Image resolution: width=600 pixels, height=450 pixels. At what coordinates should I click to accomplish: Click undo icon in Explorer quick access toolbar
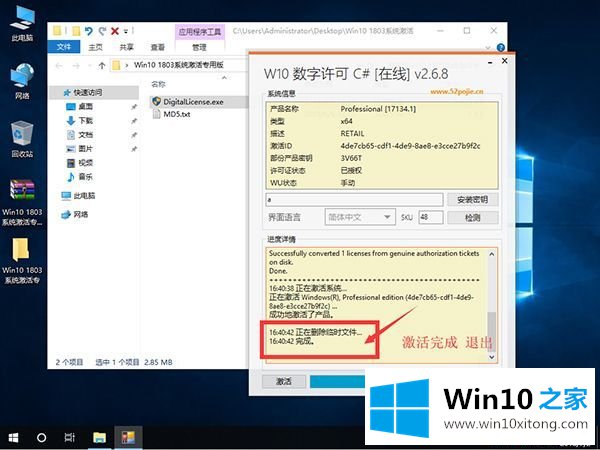89,31
